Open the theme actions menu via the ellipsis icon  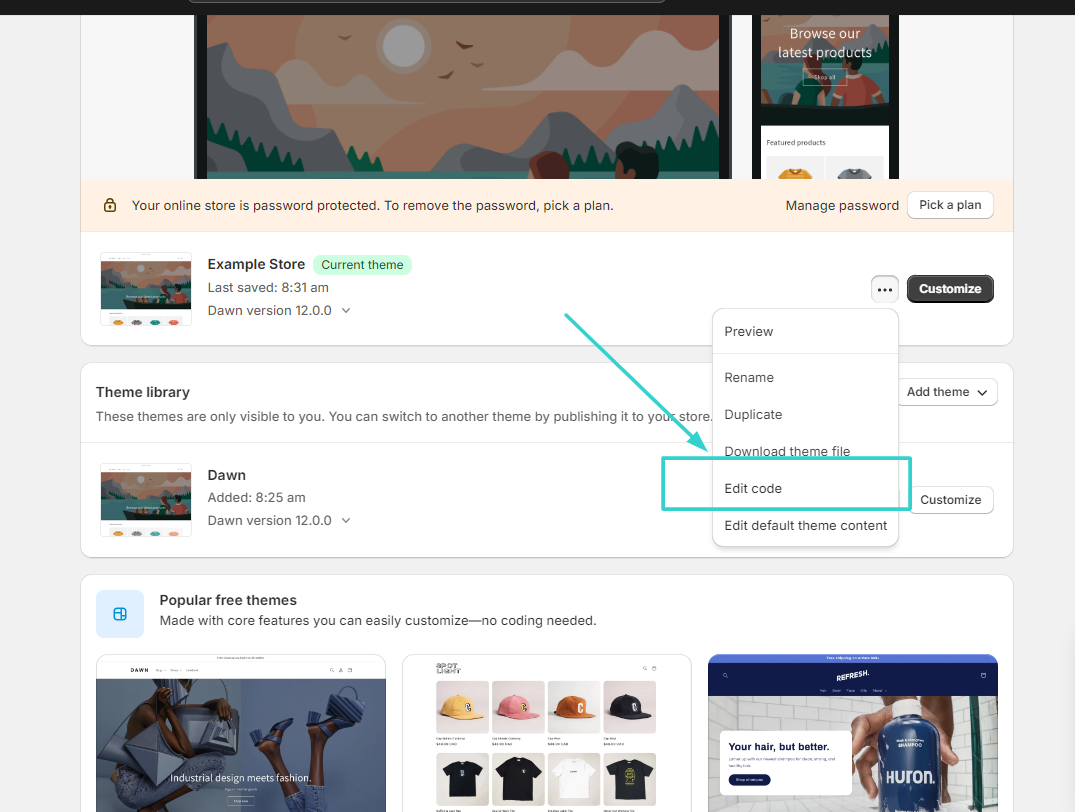click(x=884, y=288)
